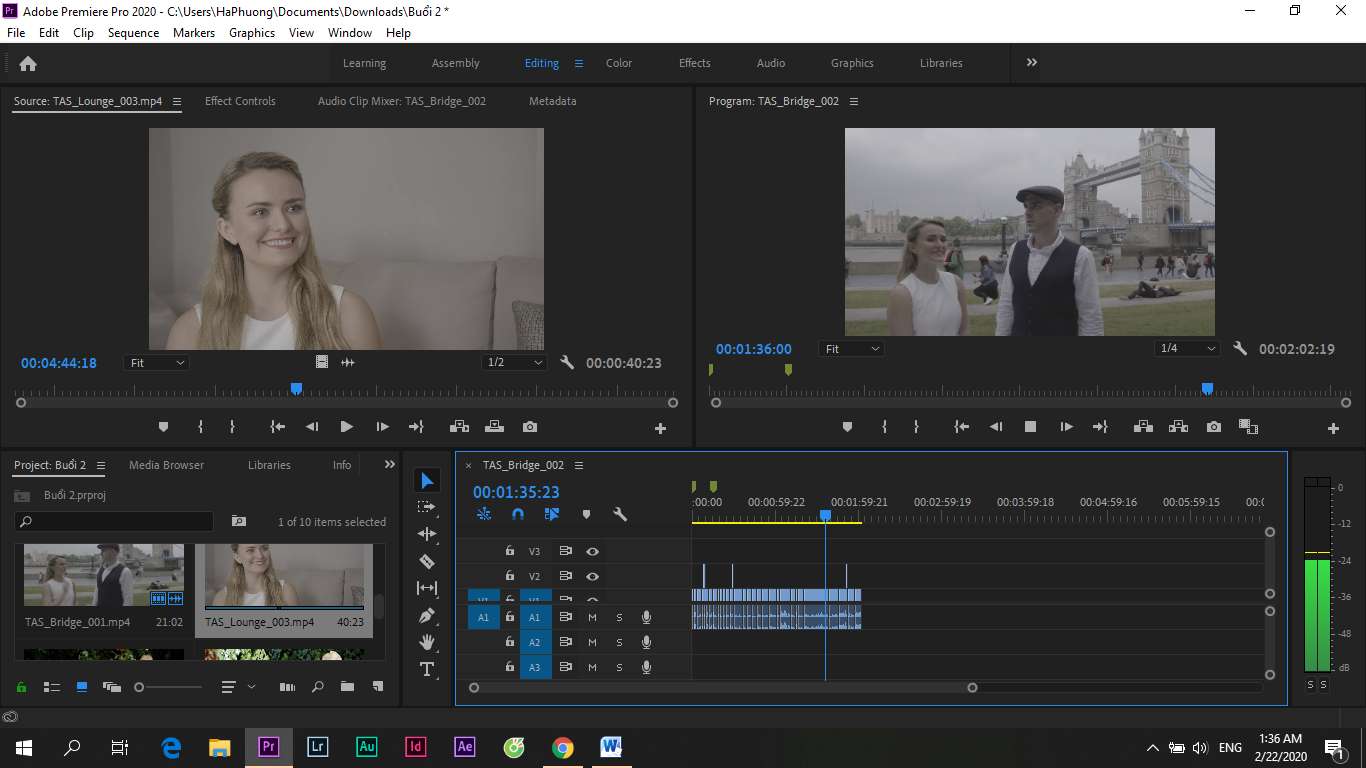Choose the Type tool
The width and height of the screenshot is (1366, 768).
(x=427, y=669)
